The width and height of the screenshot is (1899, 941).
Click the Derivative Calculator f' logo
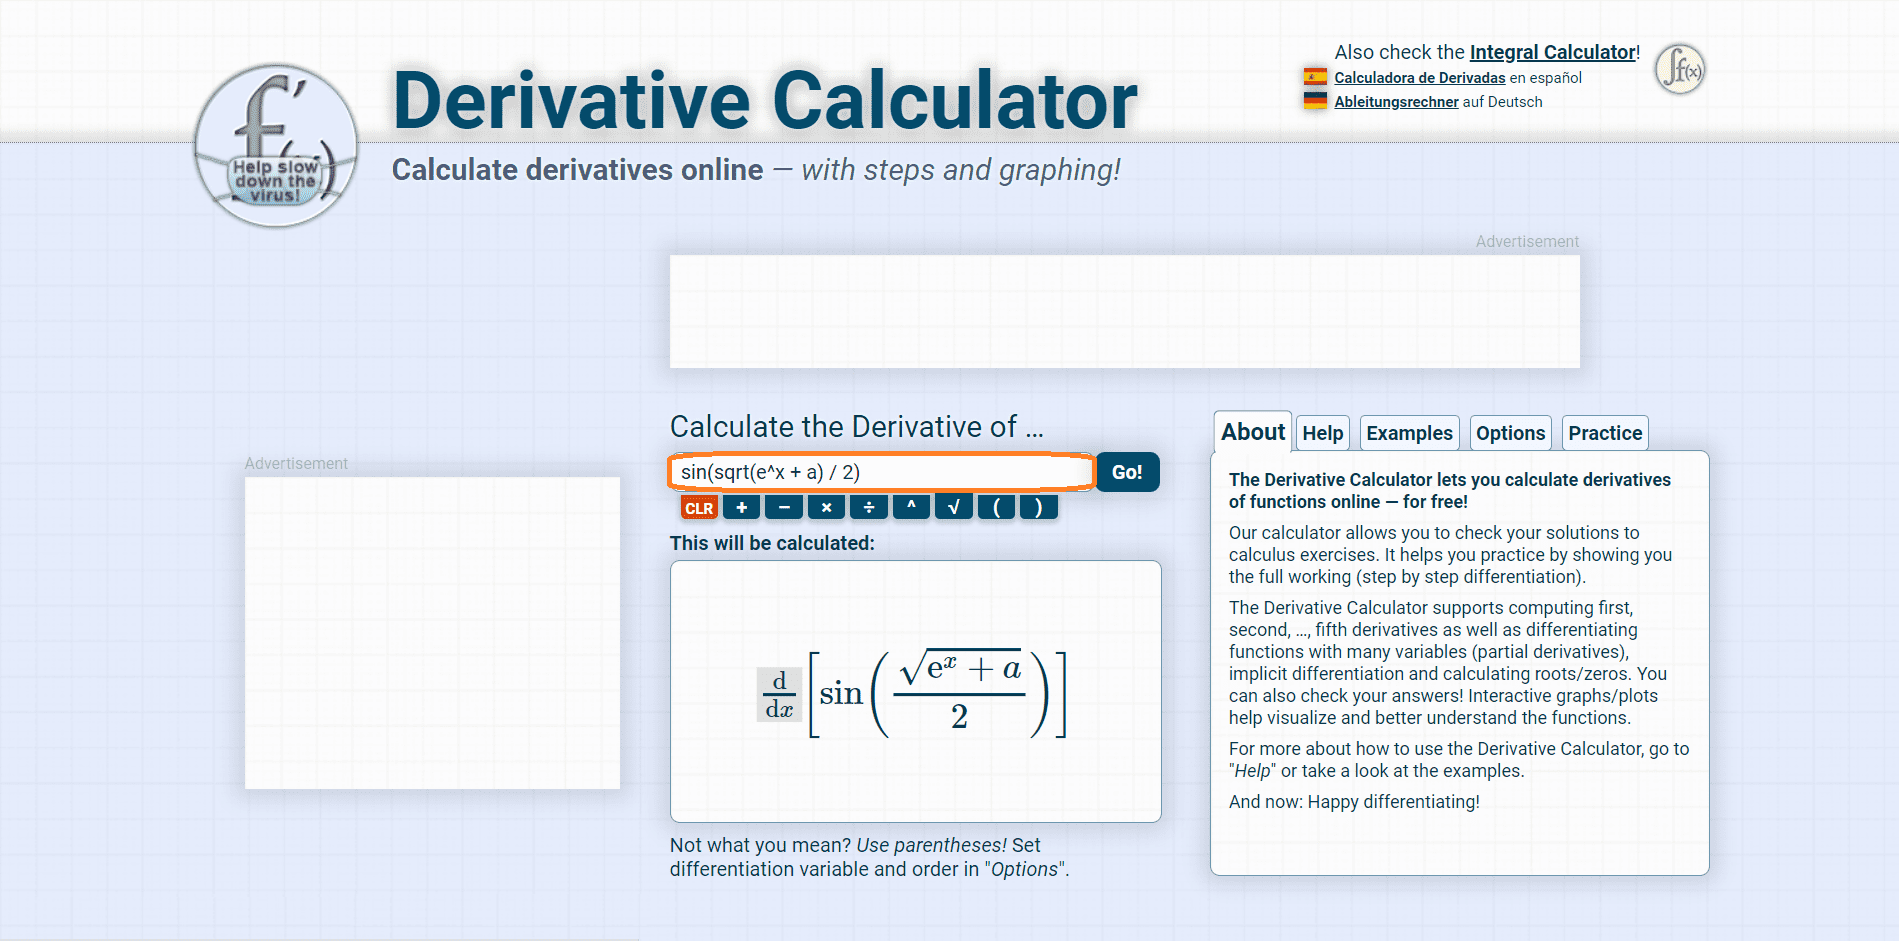[276, 146]
